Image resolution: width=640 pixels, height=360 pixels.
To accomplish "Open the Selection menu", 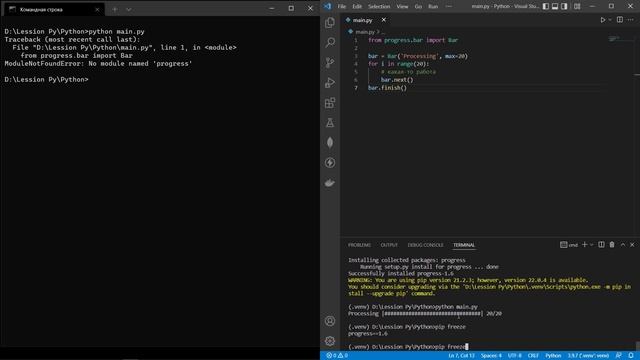I will 379,6.
